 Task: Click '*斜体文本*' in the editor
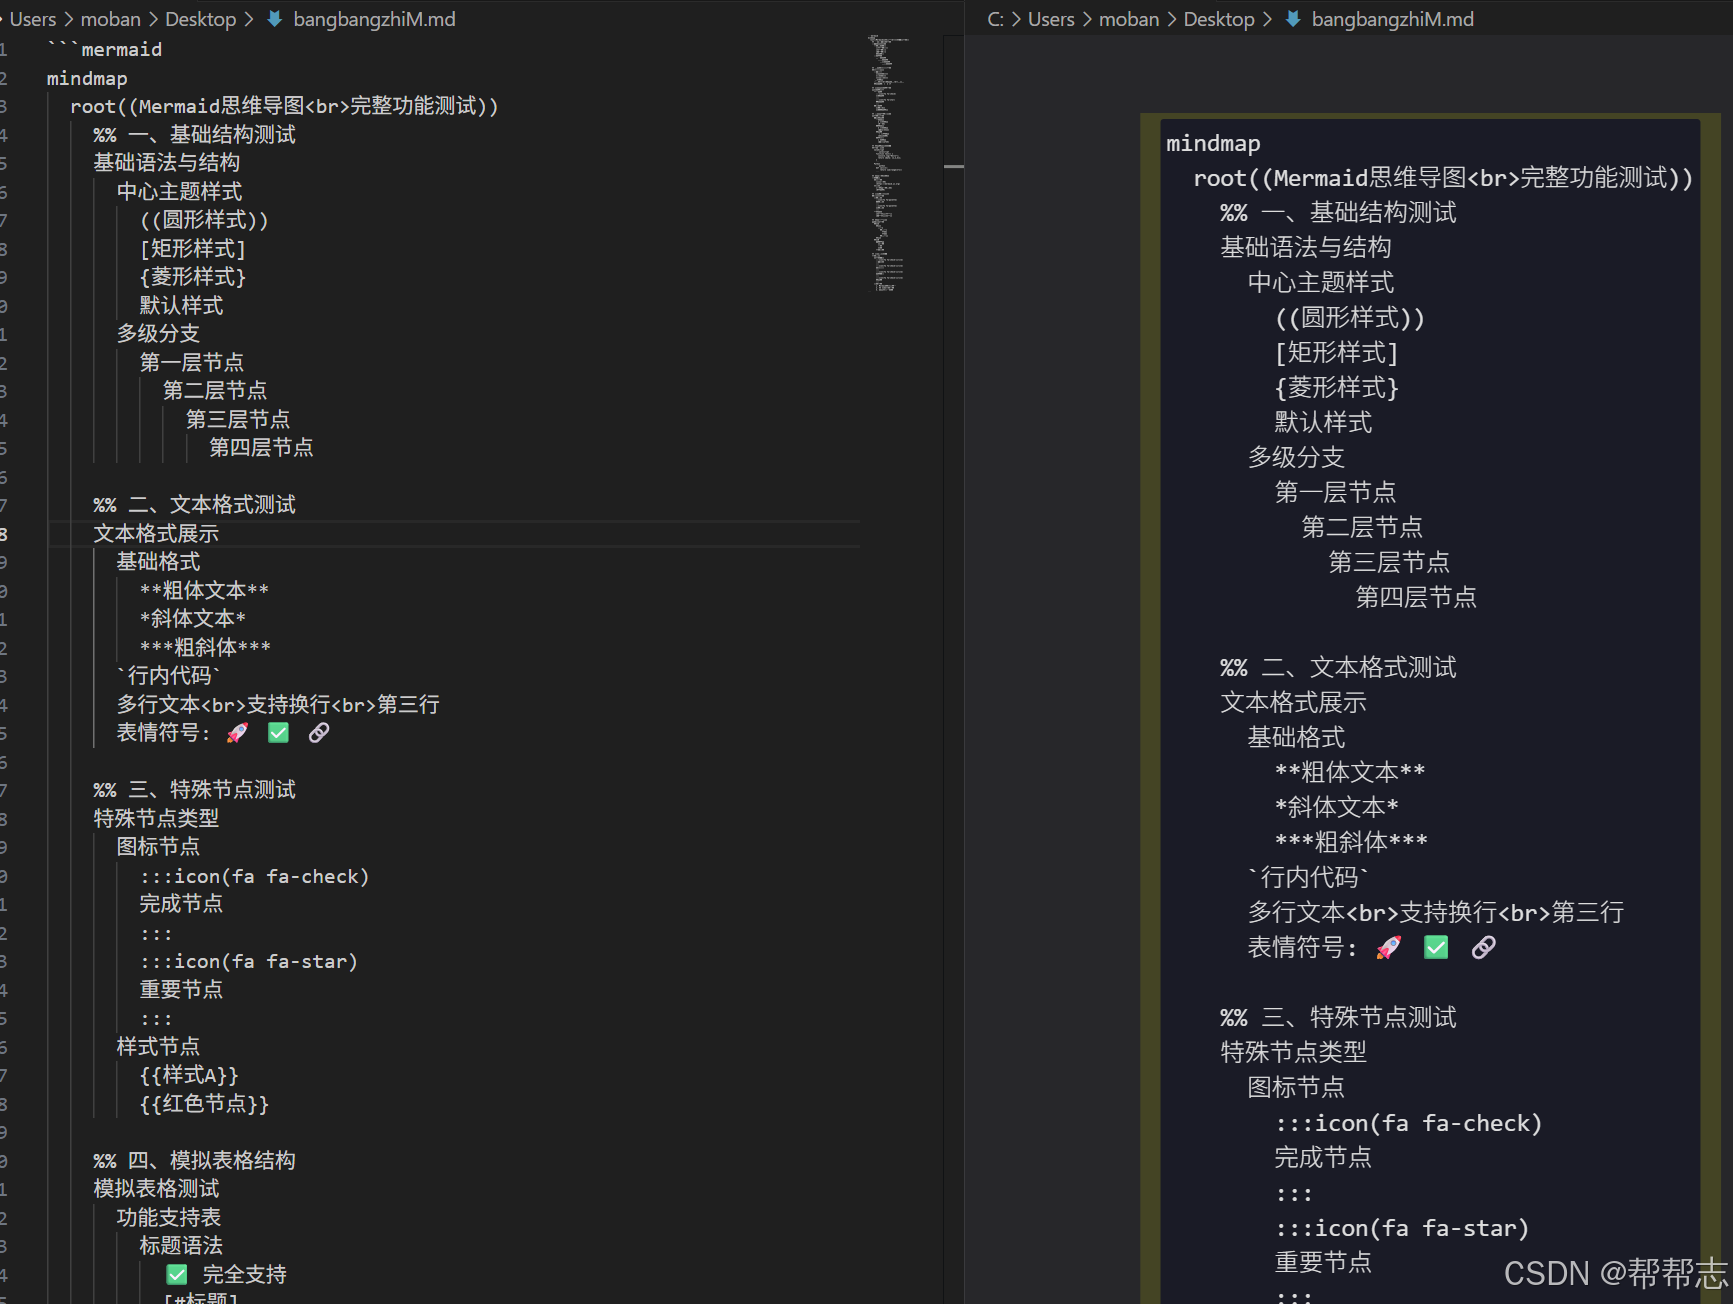click(x=192, y=618)
